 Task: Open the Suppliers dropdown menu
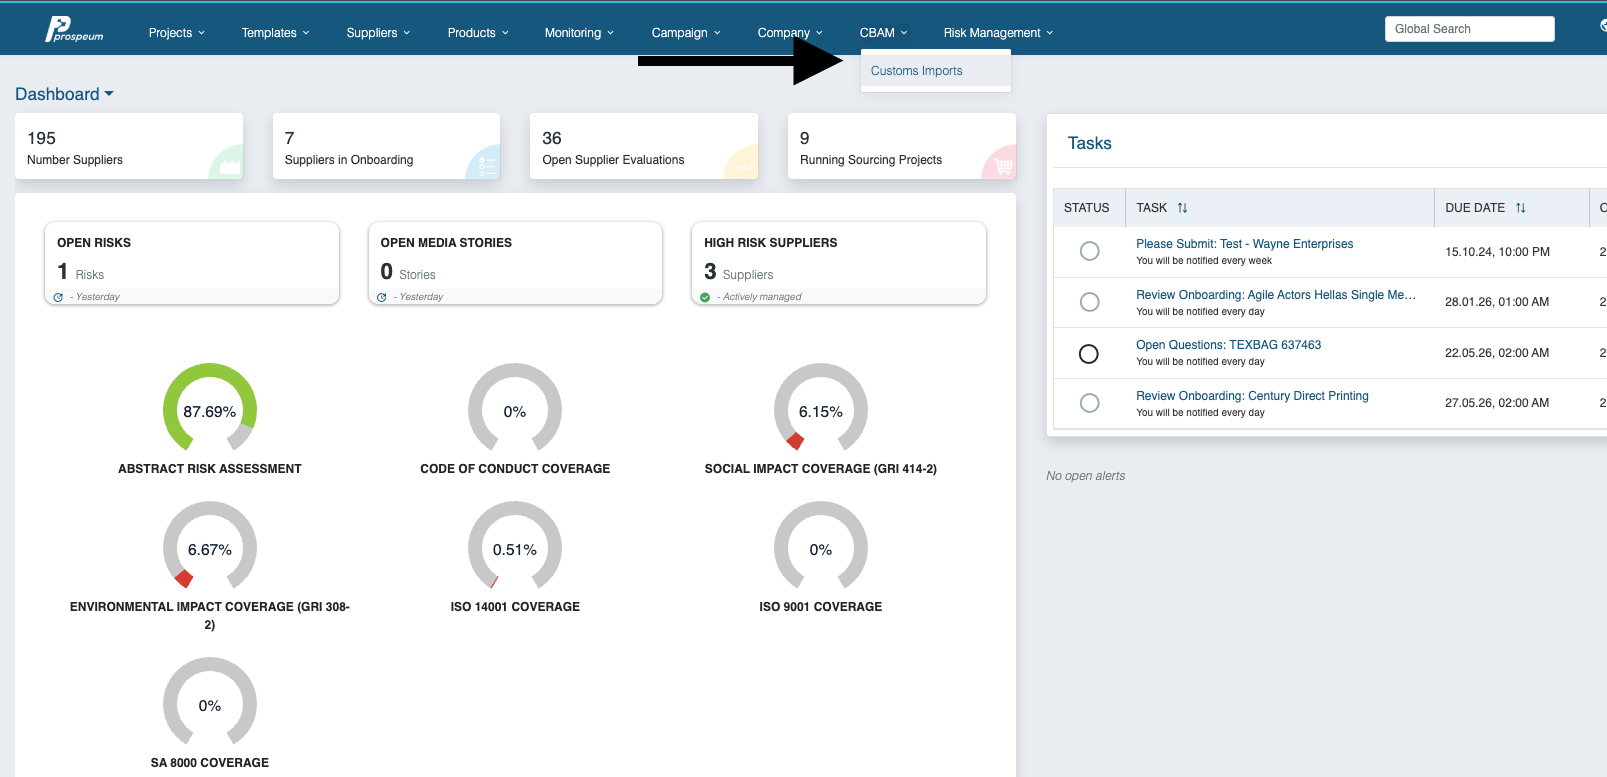pyautogui.click(x=378, y=33)
